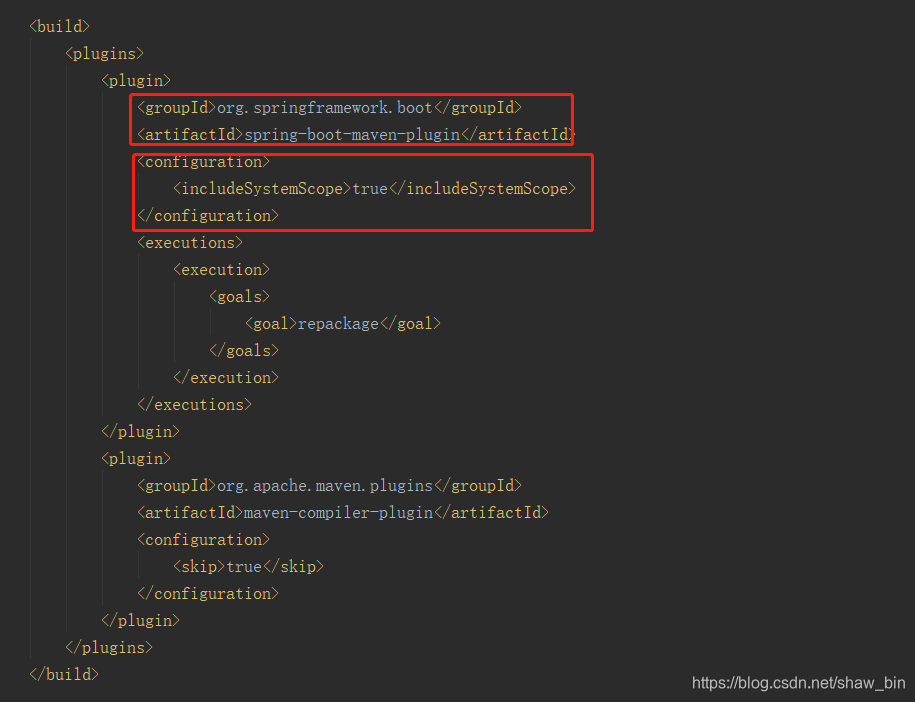Click artifactId maven-compiler-plugin line

pyautogui.click(x=343, y=513)
